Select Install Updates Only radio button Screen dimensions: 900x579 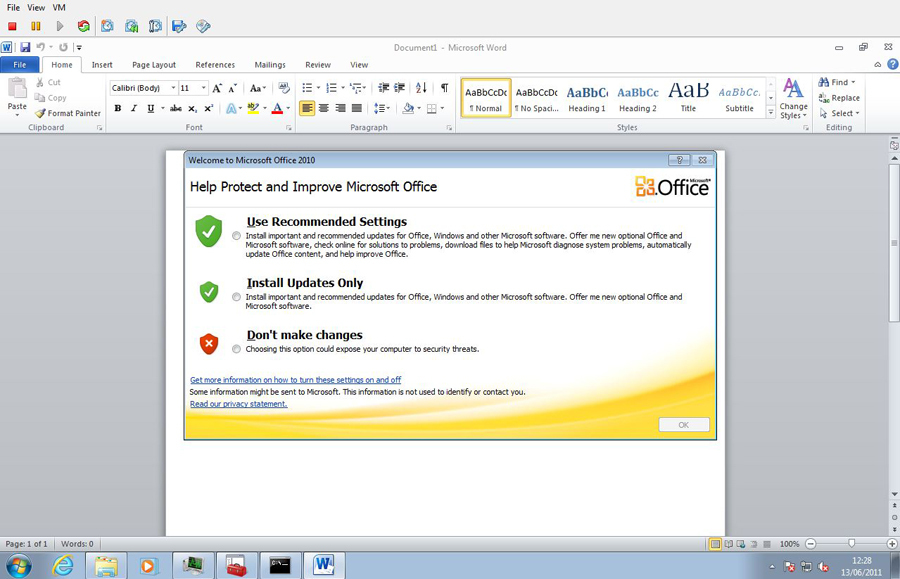click(236, 297)
